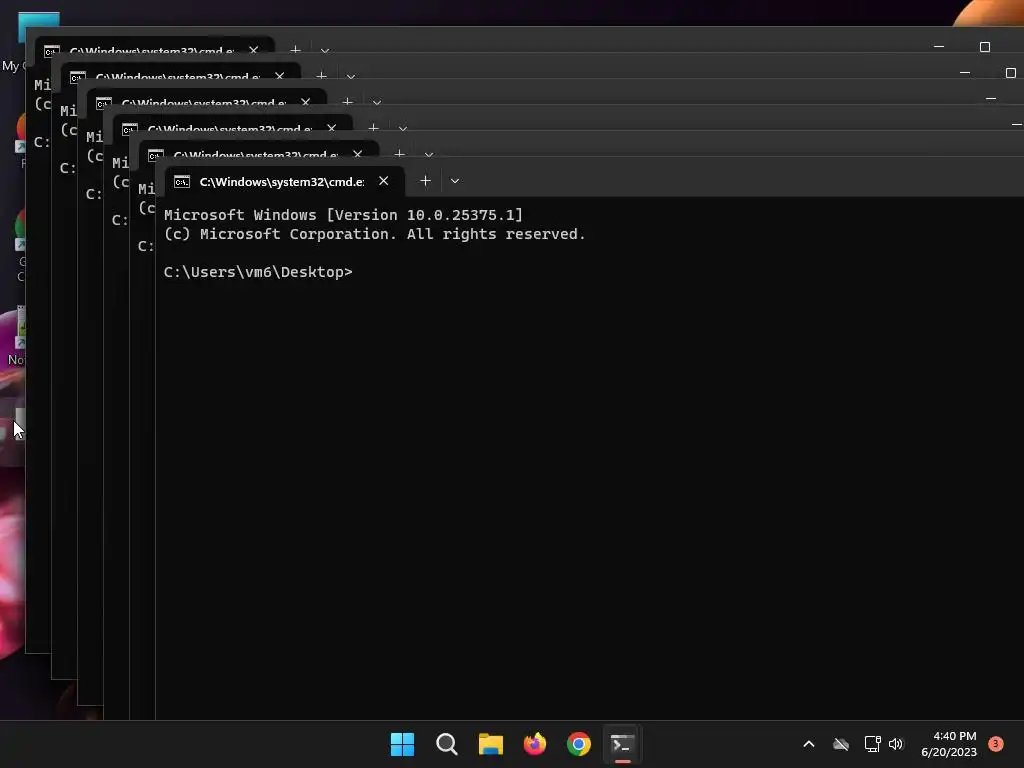The height and width of the screenshot is (768, 1024).
Task: Open taskbar Search
Action: pyautogui.click(x=447, y=744)
